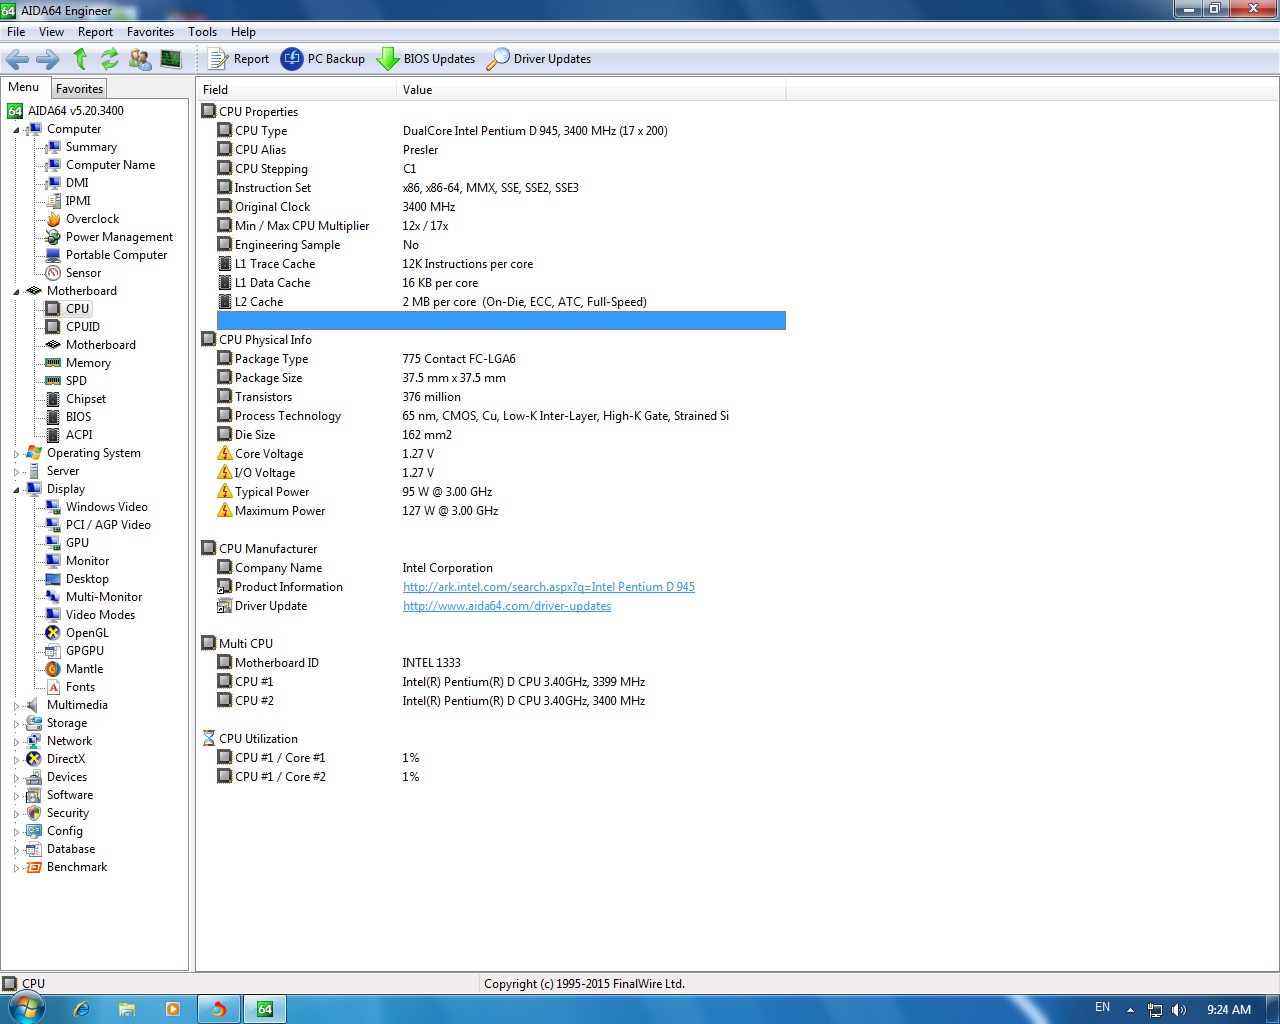Click the PC Backup toolbar button
This screenshot has width=1280, height=1024.
coord(323,59)
